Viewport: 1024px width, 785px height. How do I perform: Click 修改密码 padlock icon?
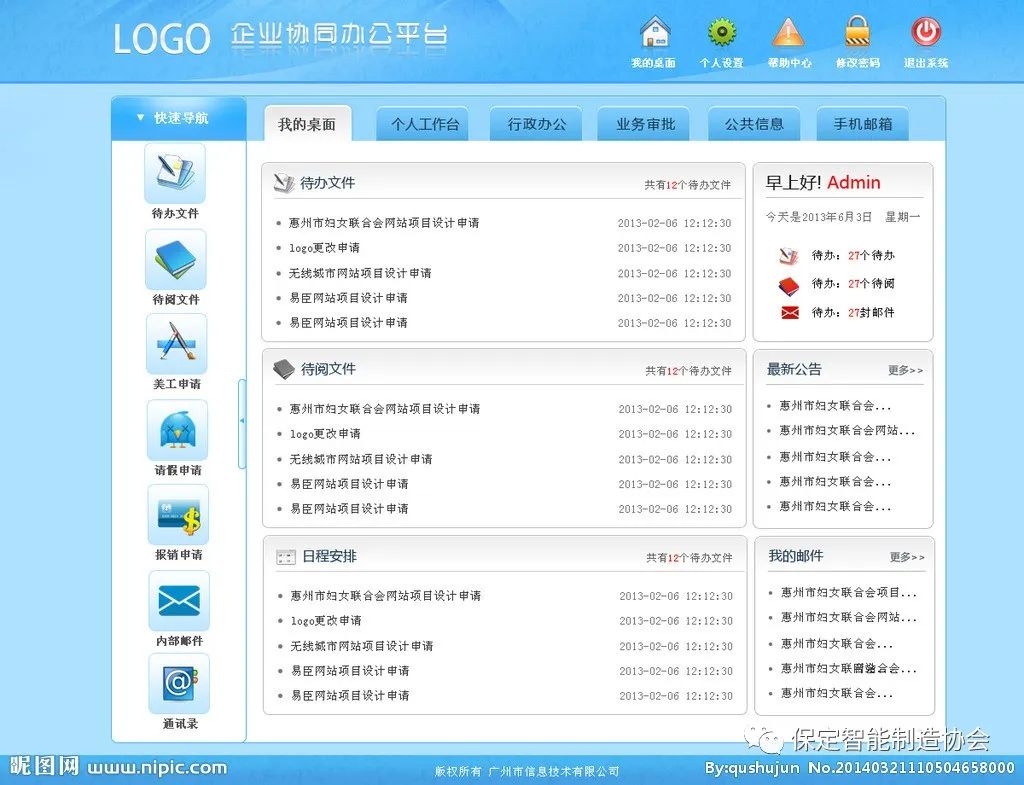tap(857, 31)
